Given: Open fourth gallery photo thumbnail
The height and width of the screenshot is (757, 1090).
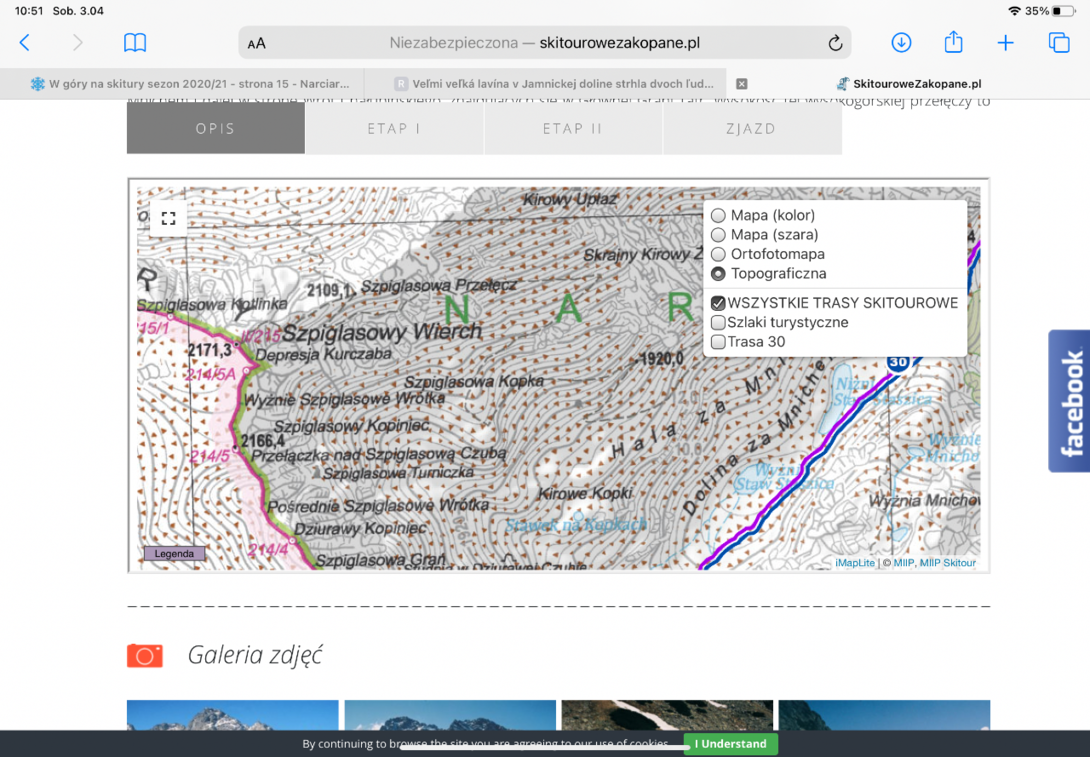Looking at the screenshot, I should [x=884, y=715].
